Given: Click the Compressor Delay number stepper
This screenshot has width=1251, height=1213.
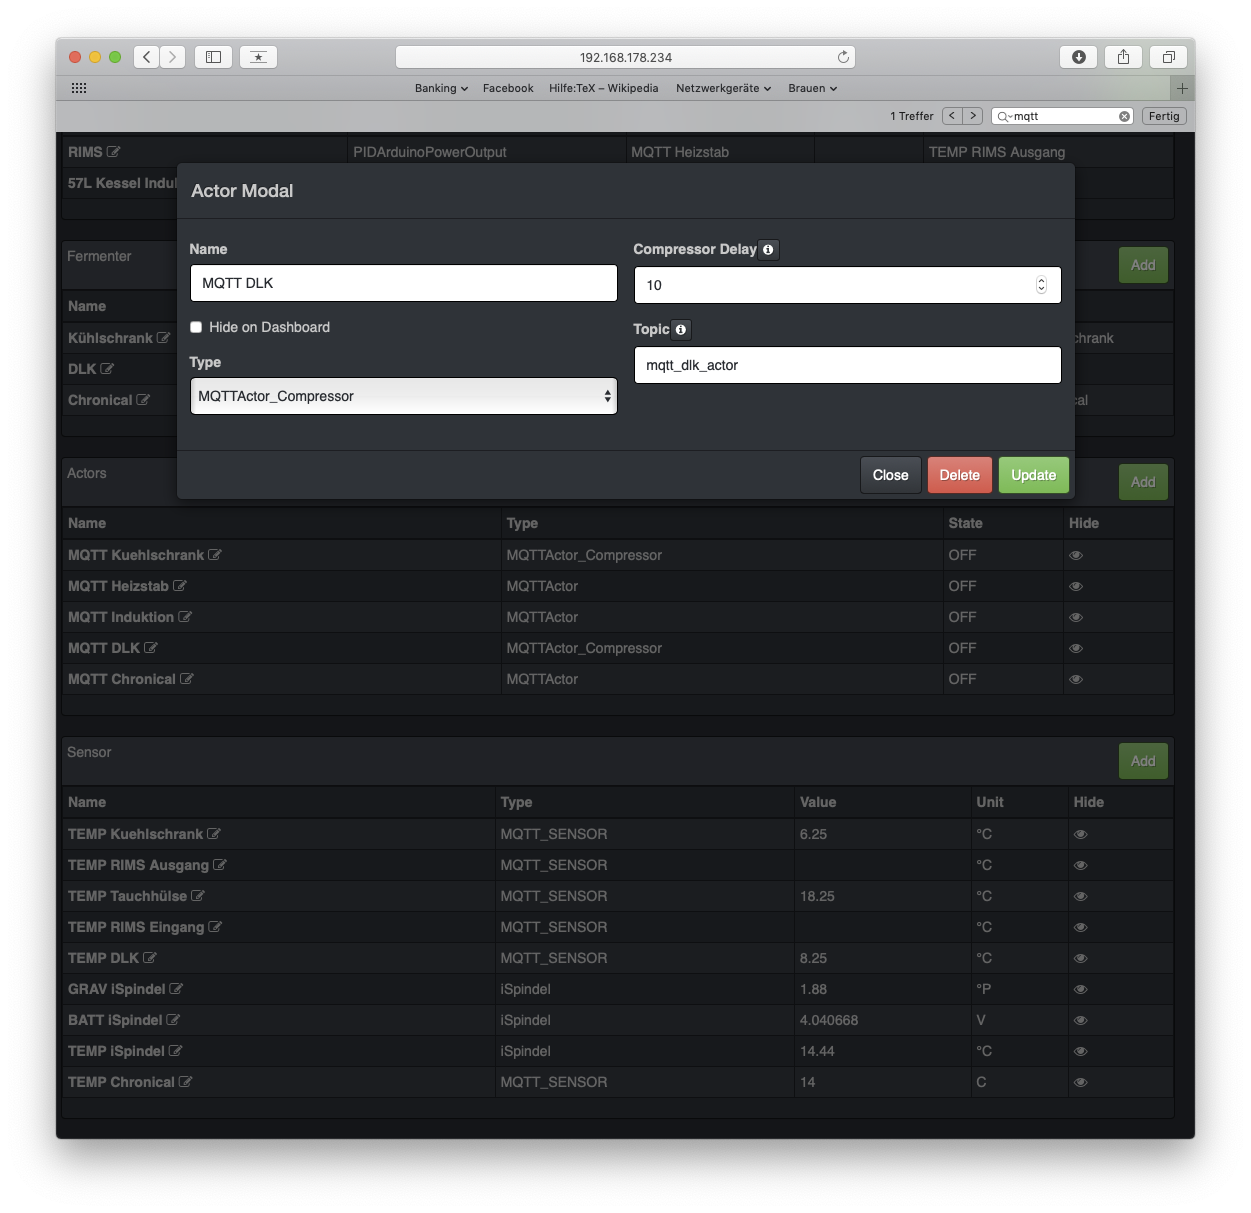Looking at the screenshot, I should (x=1041, y=285).
